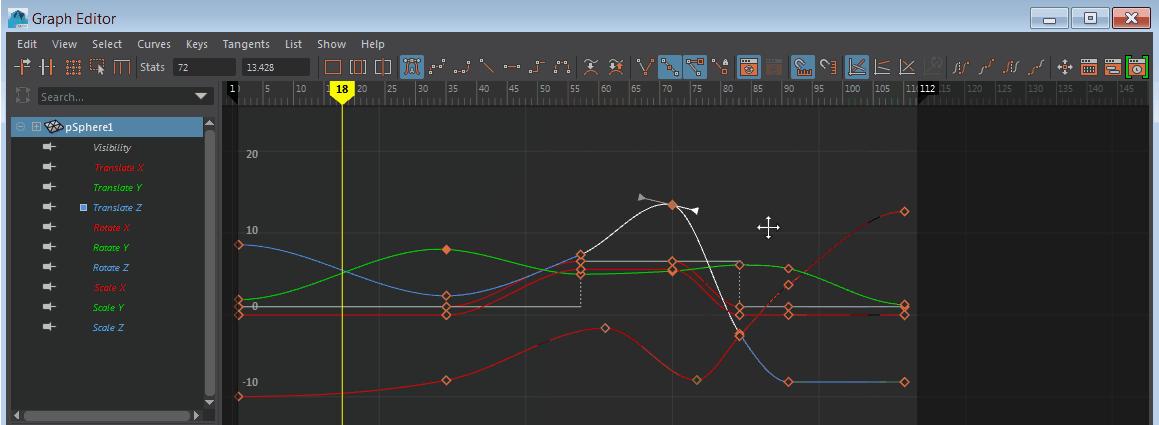Collapse the pSphere1 node with minus

(21, 127)
